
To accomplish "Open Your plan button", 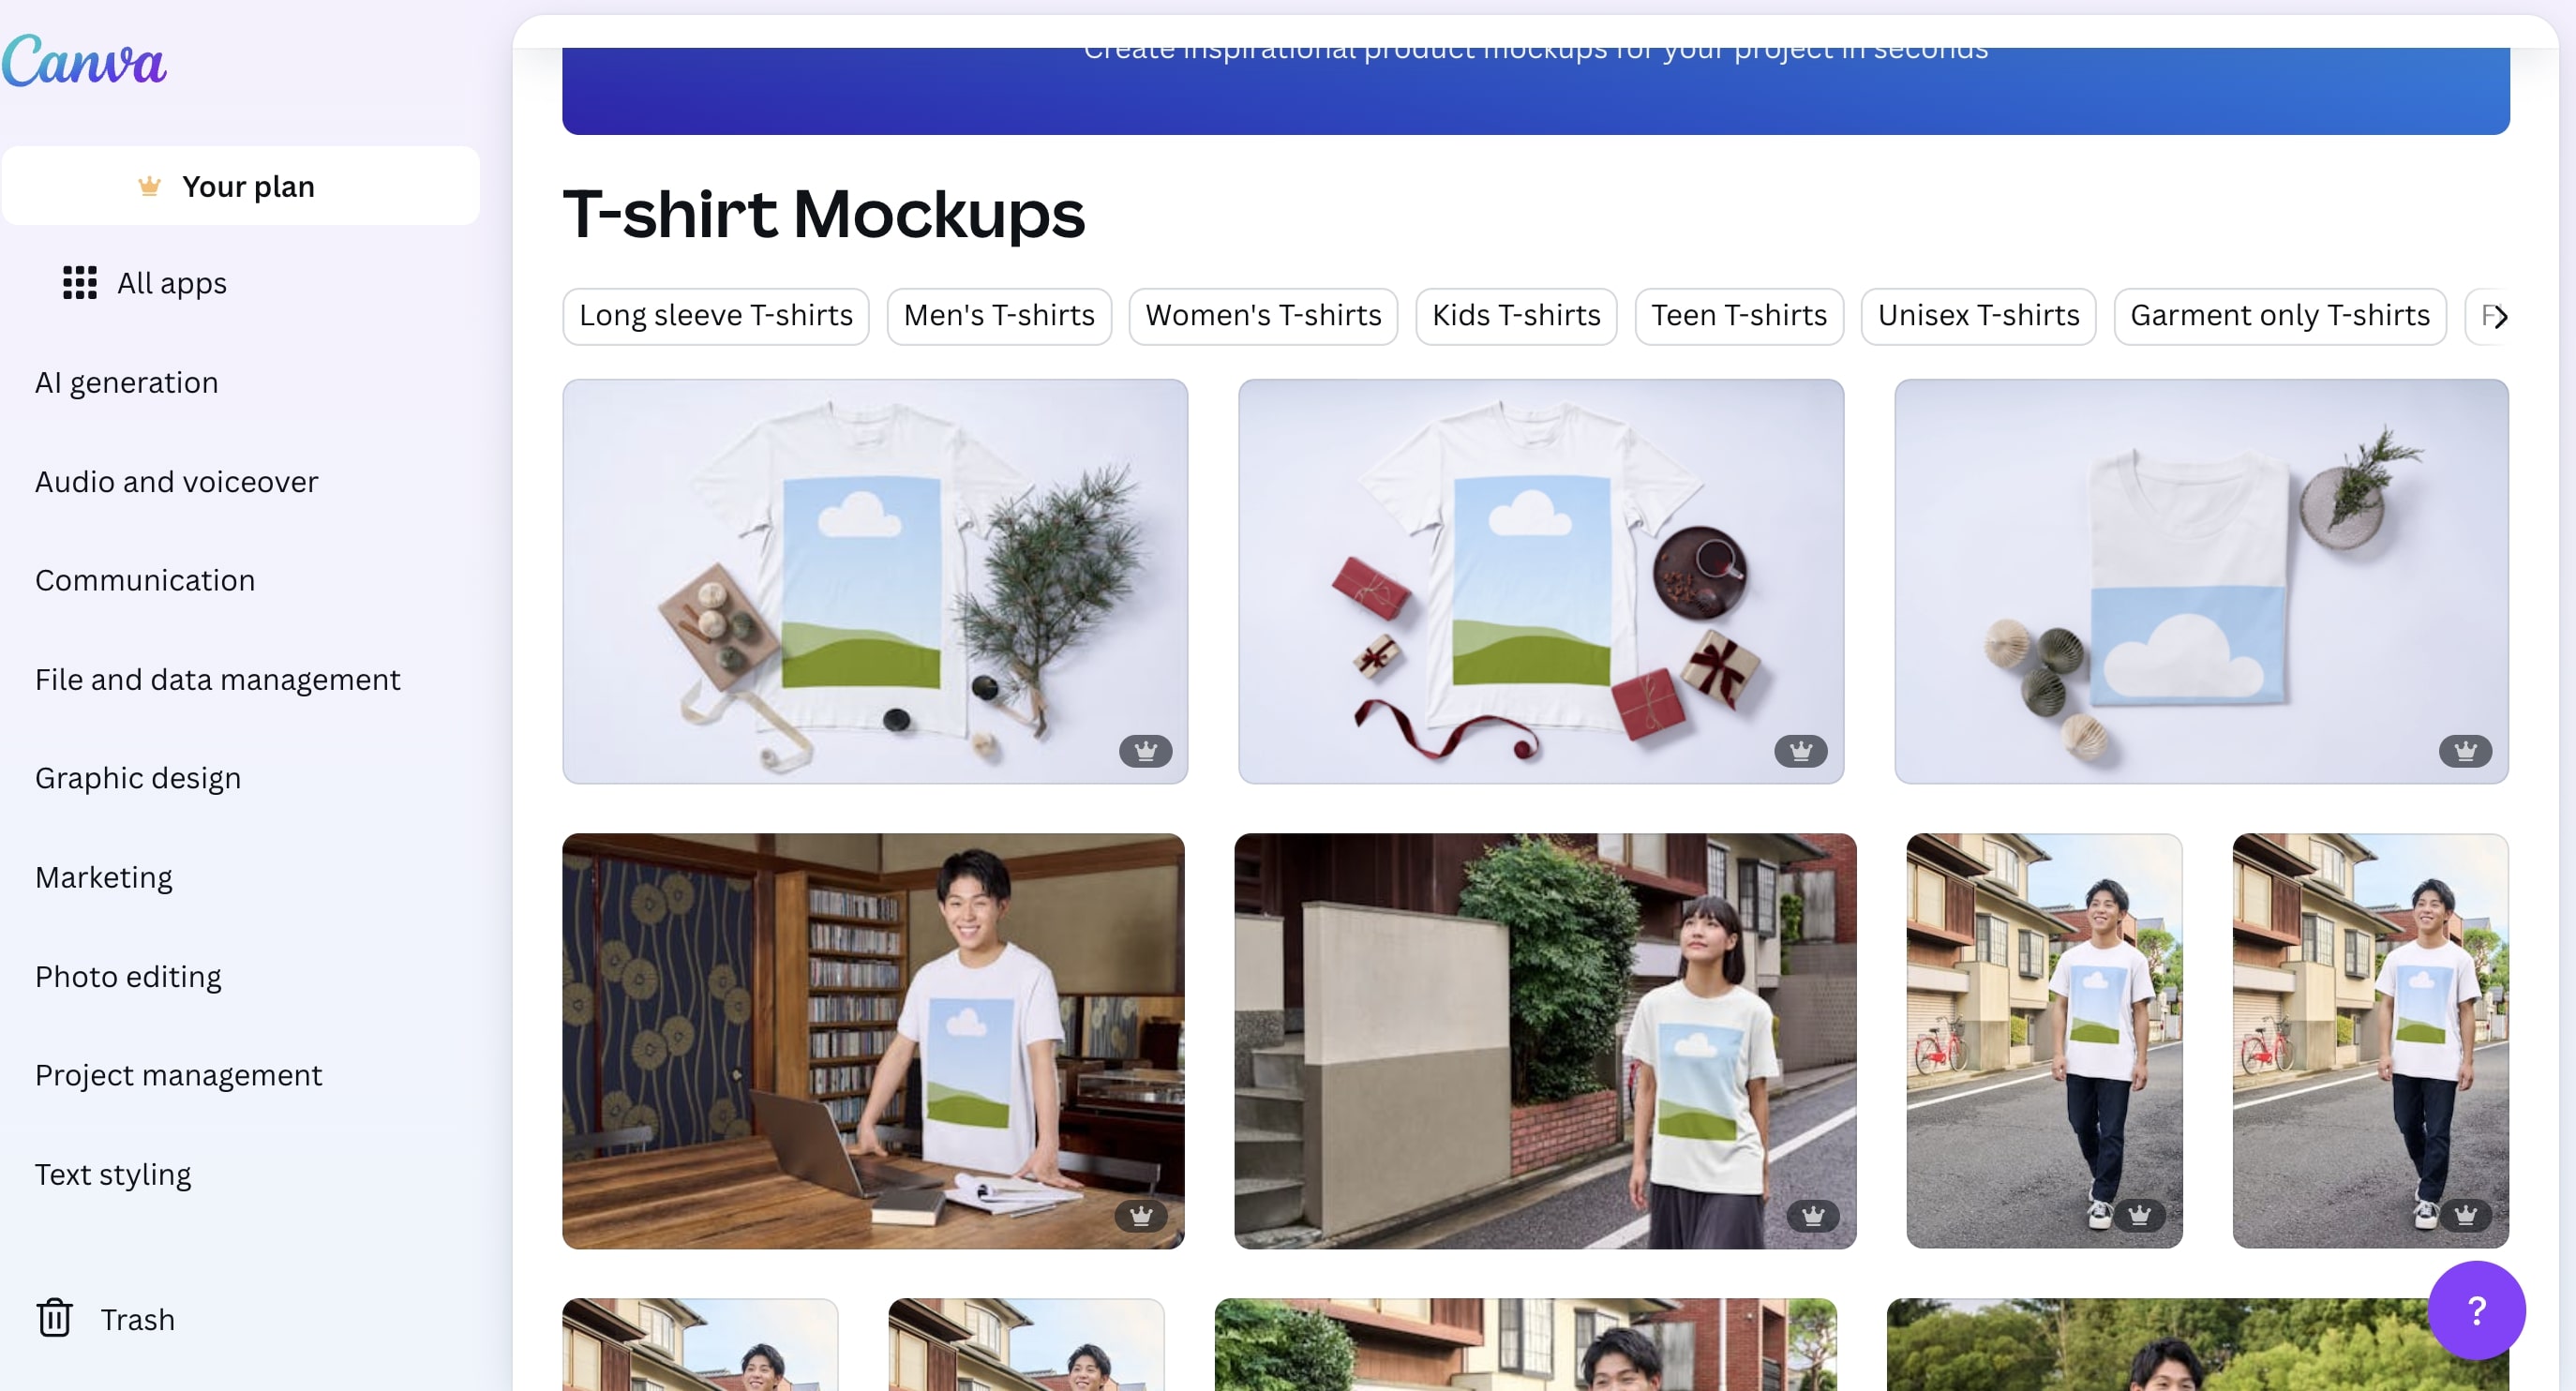I will coord(241,186).
